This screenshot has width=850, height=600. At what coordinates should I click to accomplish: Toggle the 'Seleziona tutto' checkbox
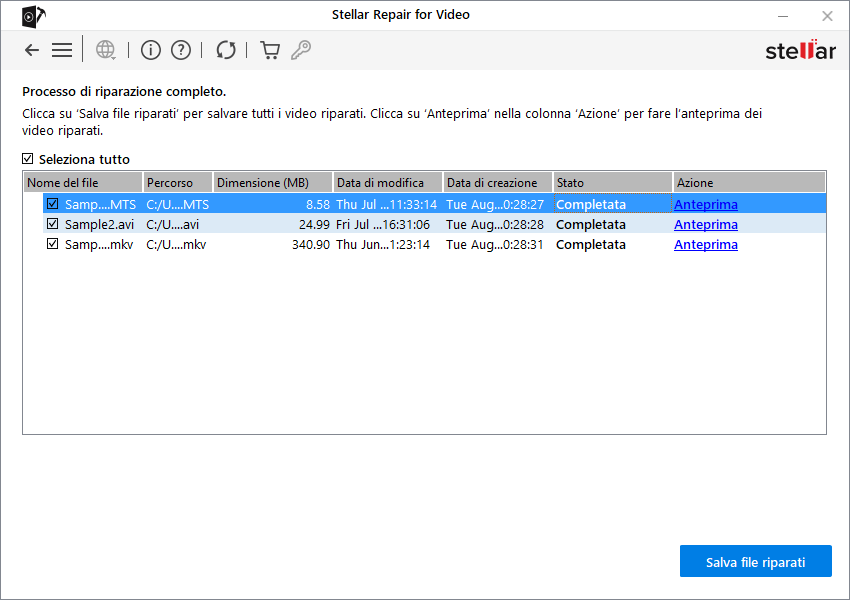coord(28,159)
